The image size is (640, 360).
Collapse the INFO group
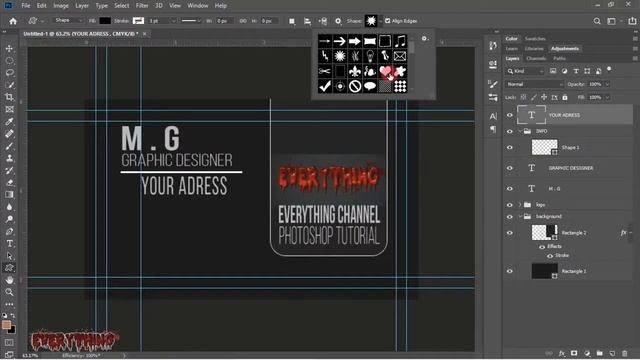[520, 131]
